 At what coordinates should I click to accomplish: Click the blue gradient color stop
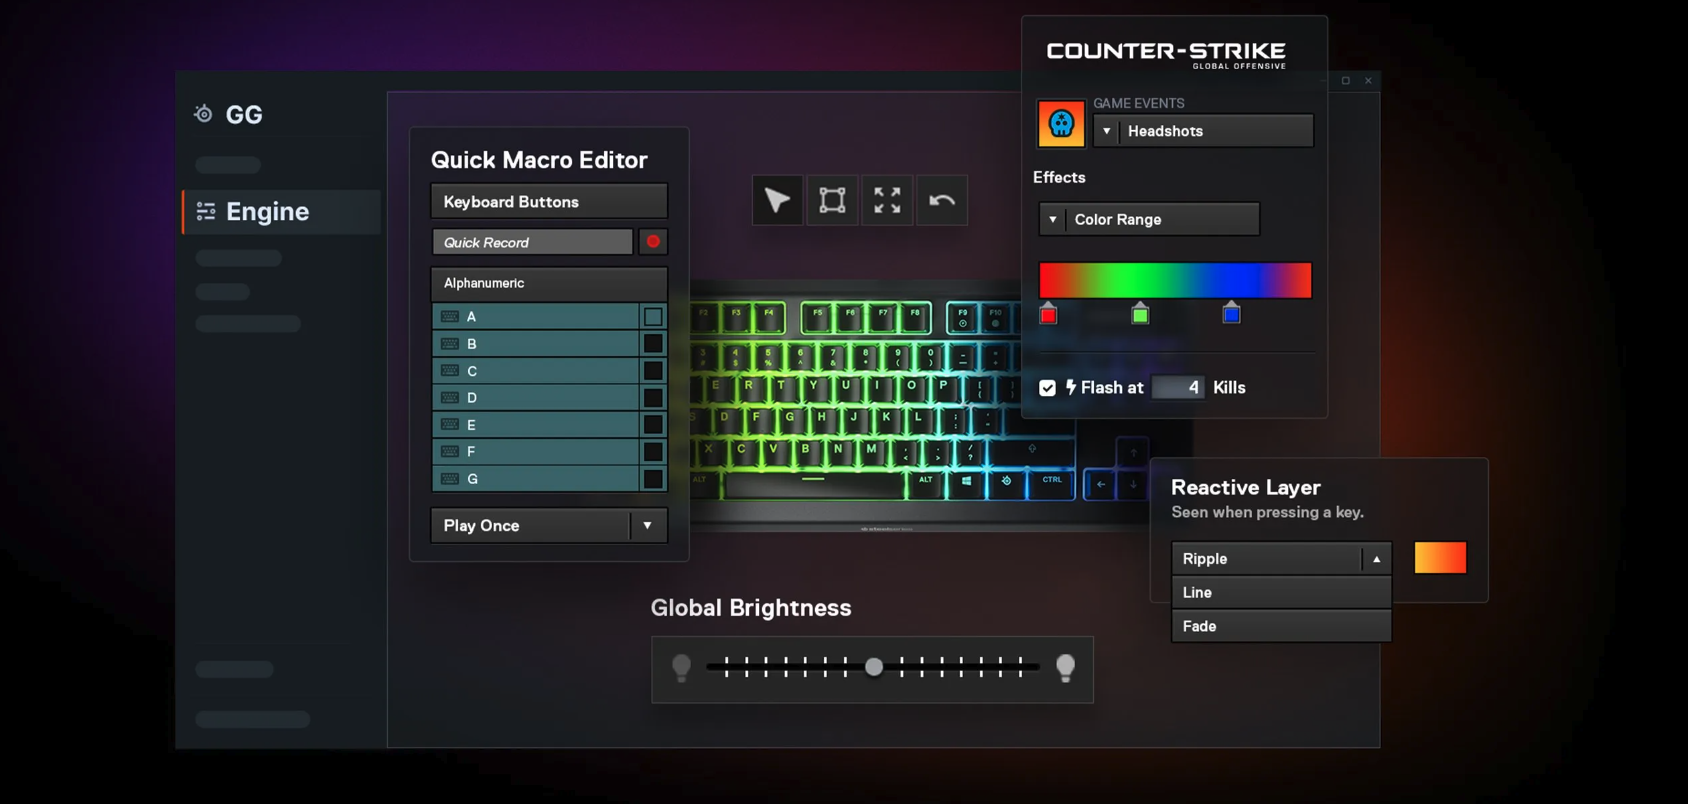tap(1231, 313)
